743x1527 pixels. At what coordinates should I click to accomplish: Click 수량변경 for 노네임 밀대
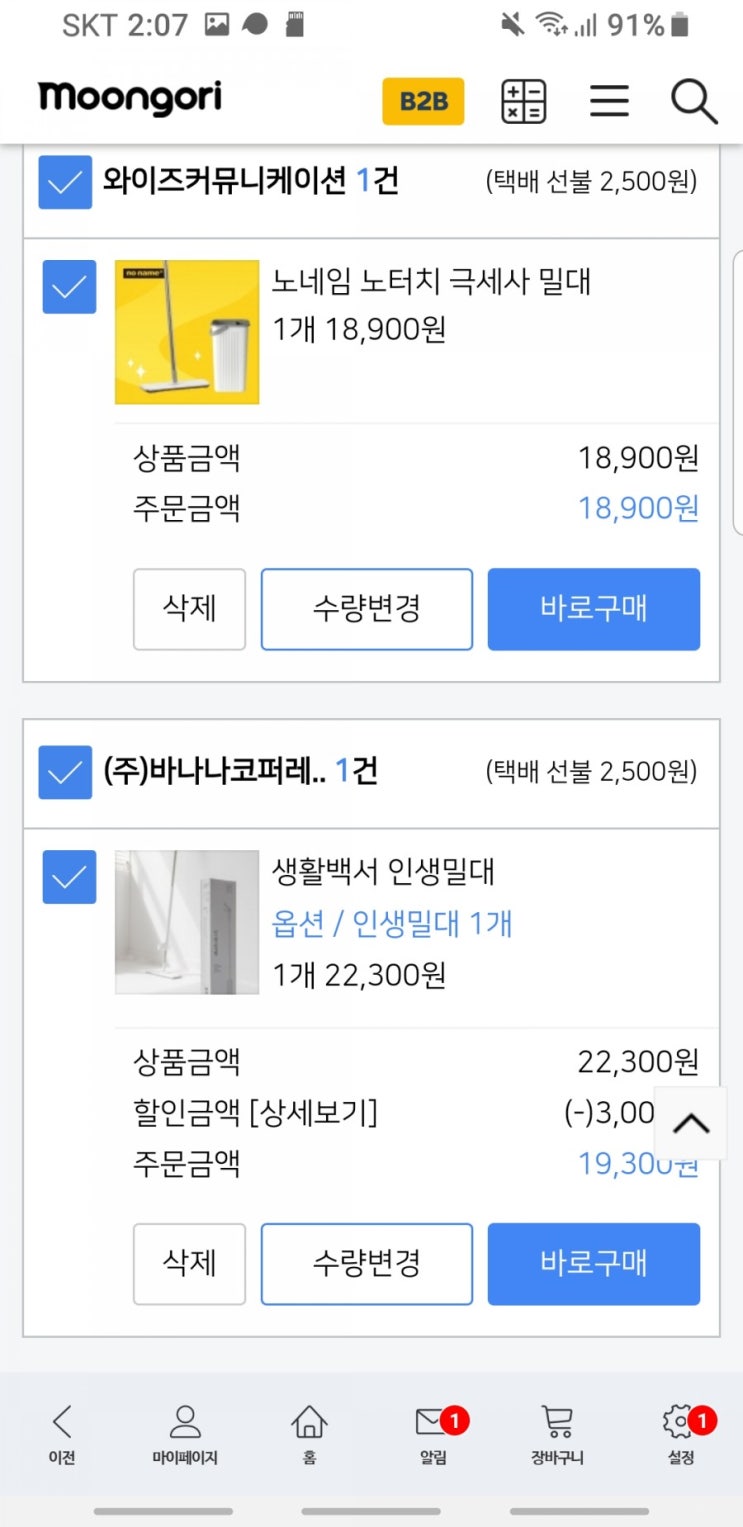point(366,609)
